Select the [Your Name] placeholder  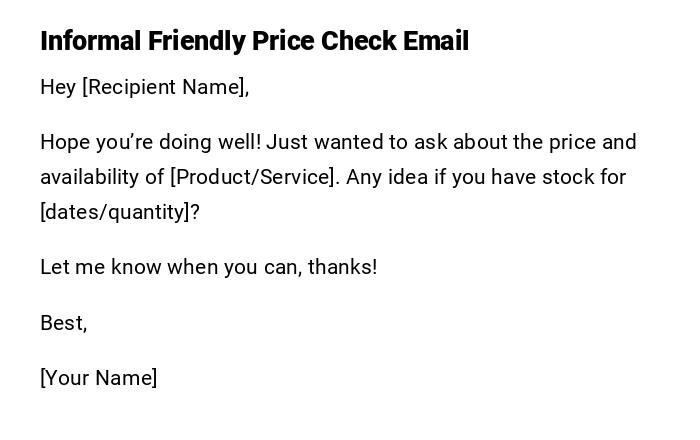[98, 378]
